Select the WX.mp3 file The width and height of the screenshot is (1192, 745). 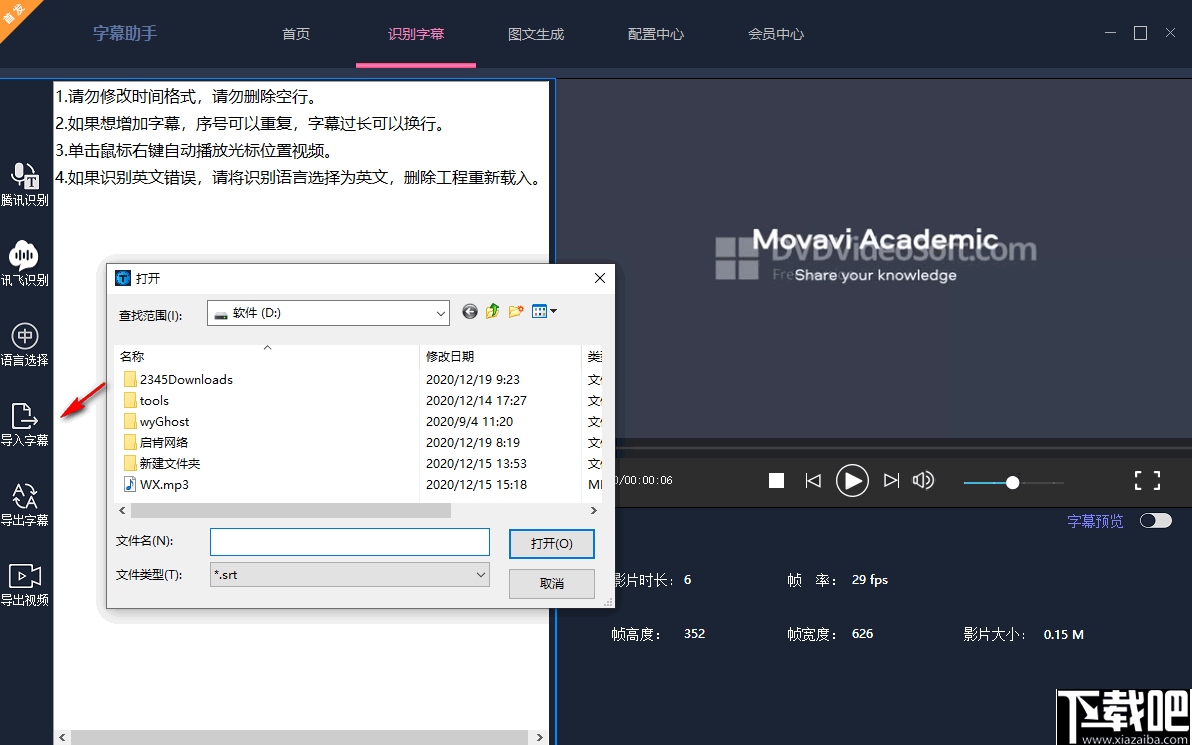point(155,484)
